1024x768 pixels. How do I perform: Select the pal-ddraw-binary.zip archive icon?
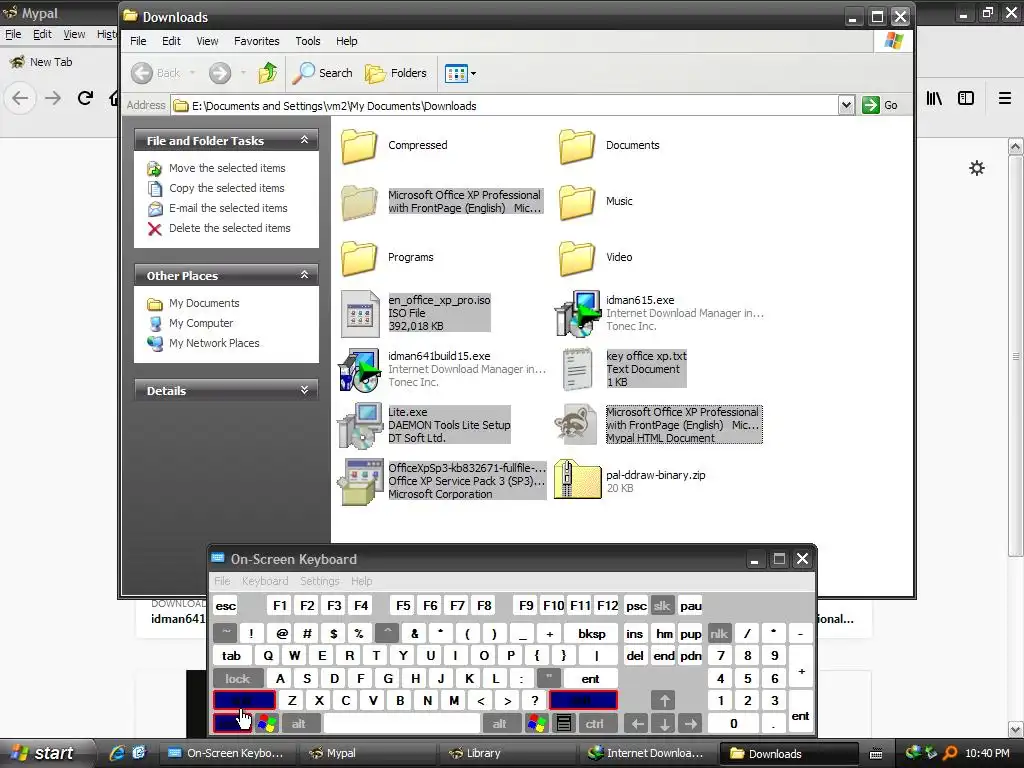(x=577, y=480)
